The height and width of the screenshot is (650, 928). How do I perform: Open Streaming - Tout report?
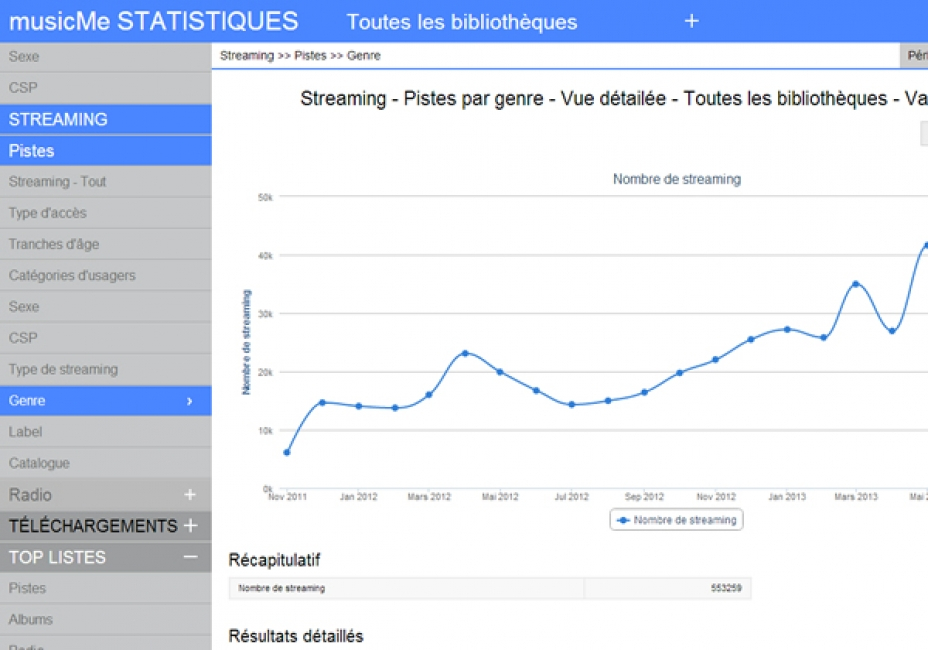click(x=105, y=182)
